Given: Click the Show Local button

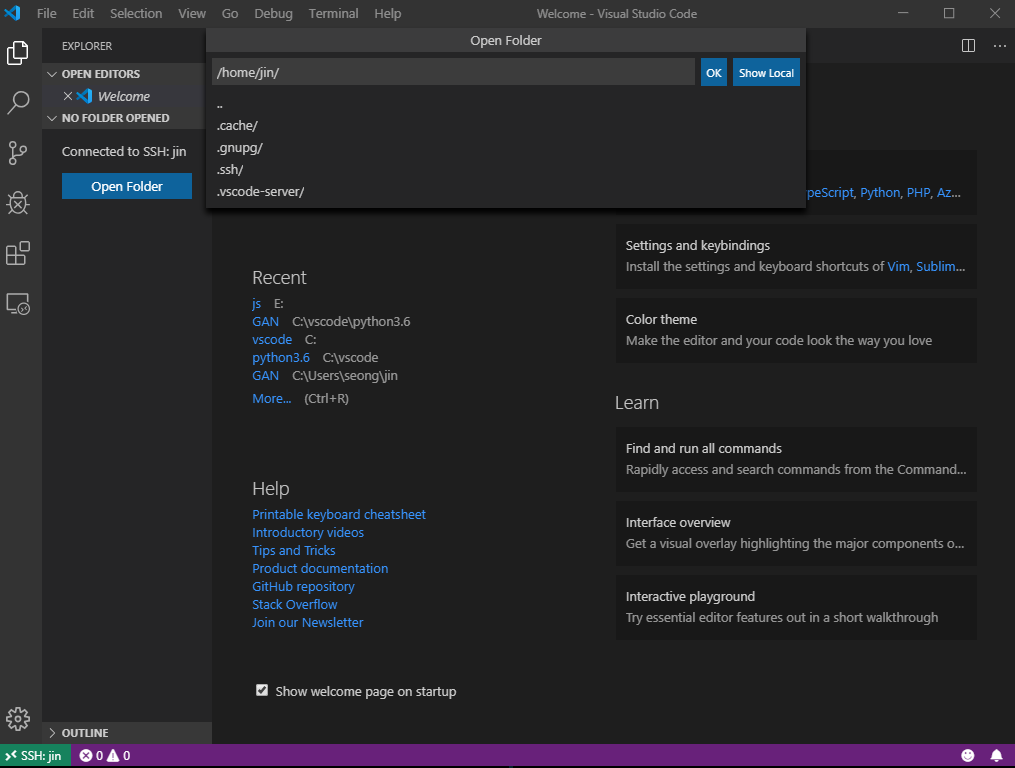Looking at the screenshot, I should coord(766,73).
